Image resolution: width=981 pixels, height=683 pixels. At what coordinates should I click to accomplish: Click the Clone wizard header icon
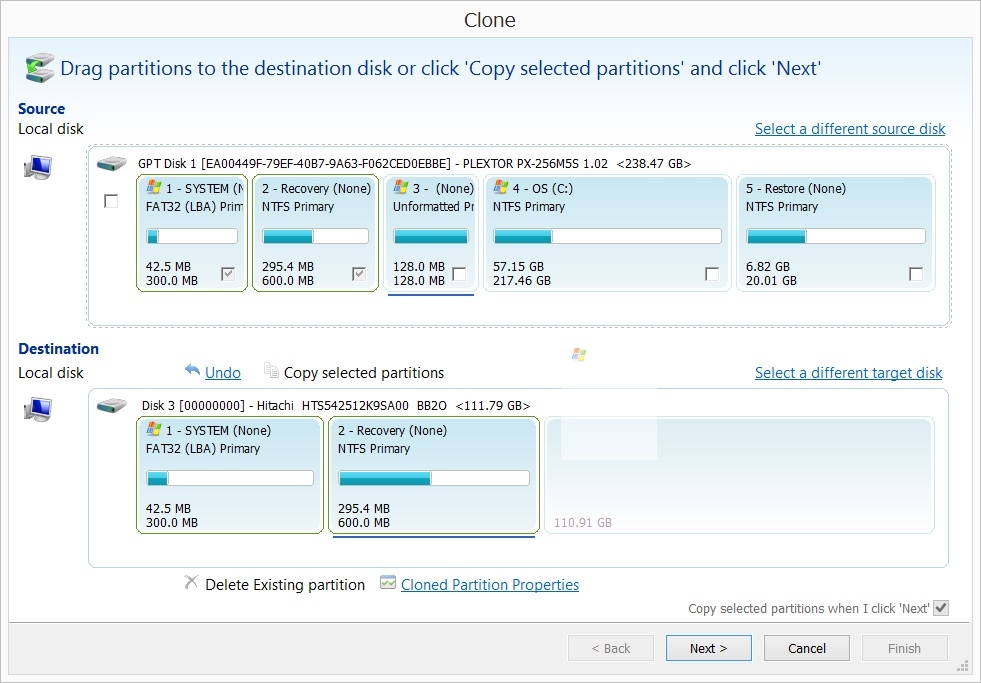39,67
